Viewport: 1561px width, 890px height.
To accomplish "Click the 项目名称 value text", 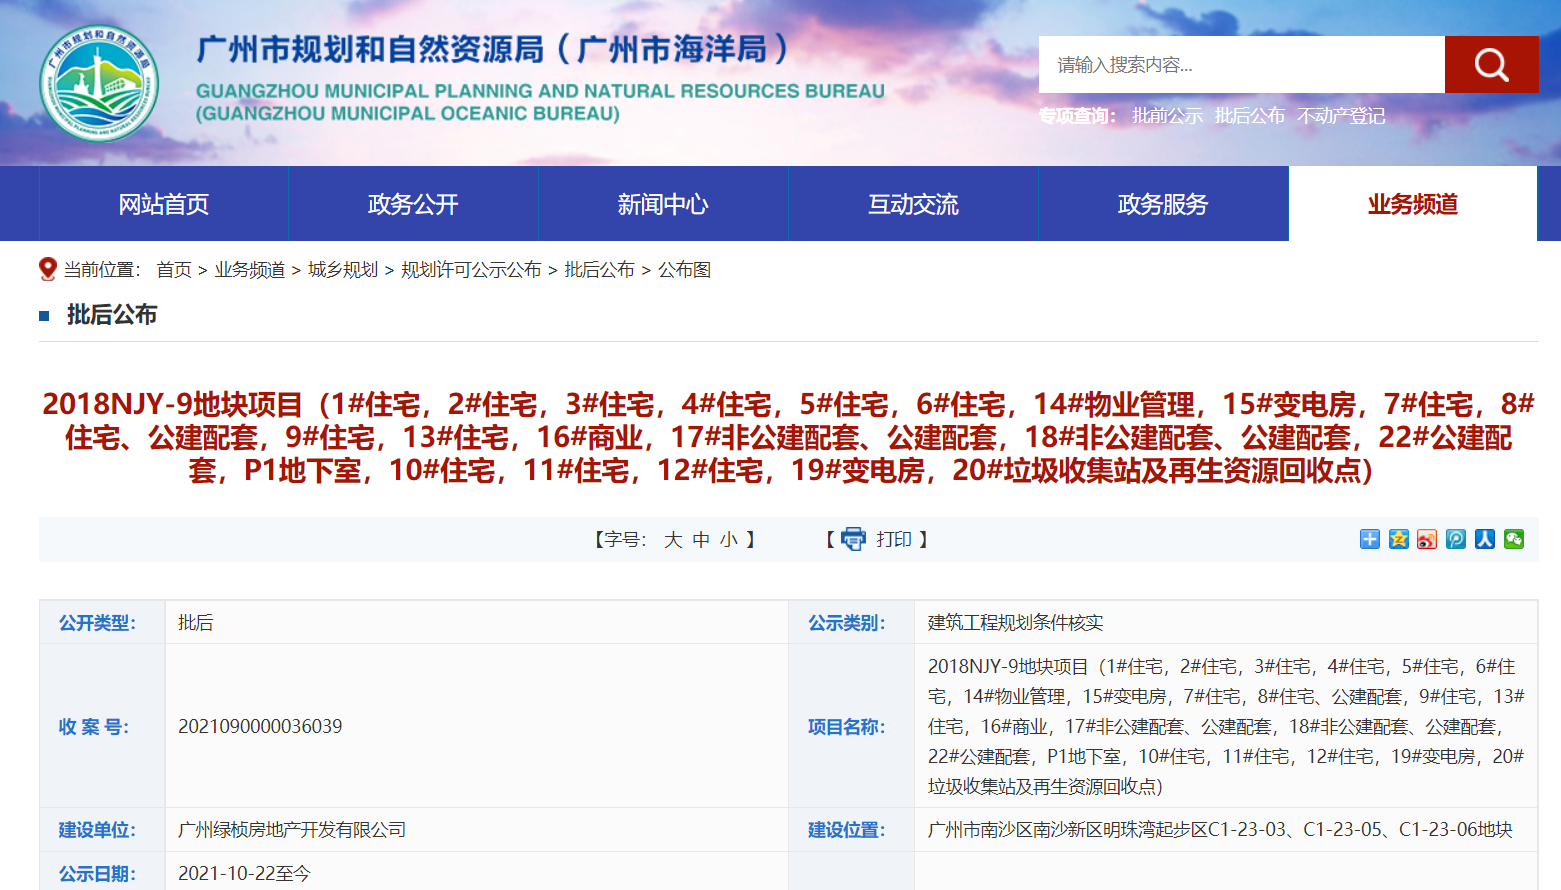I will [x=1226, y=726].
